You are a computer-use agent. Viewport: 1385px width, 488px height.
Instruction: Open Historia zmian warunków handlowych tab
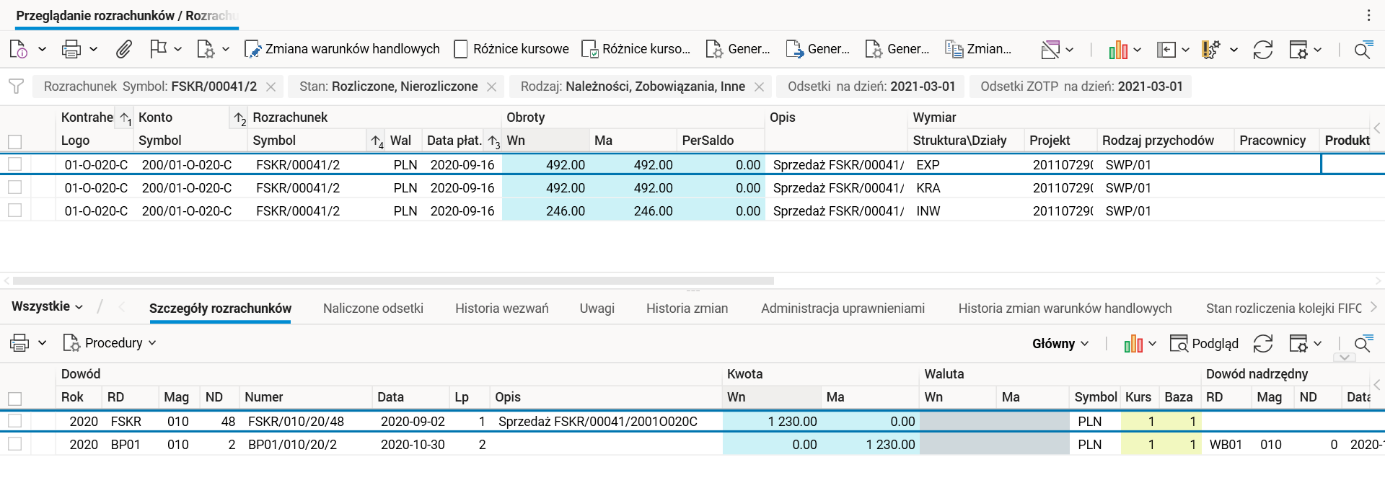point(1065,308)
